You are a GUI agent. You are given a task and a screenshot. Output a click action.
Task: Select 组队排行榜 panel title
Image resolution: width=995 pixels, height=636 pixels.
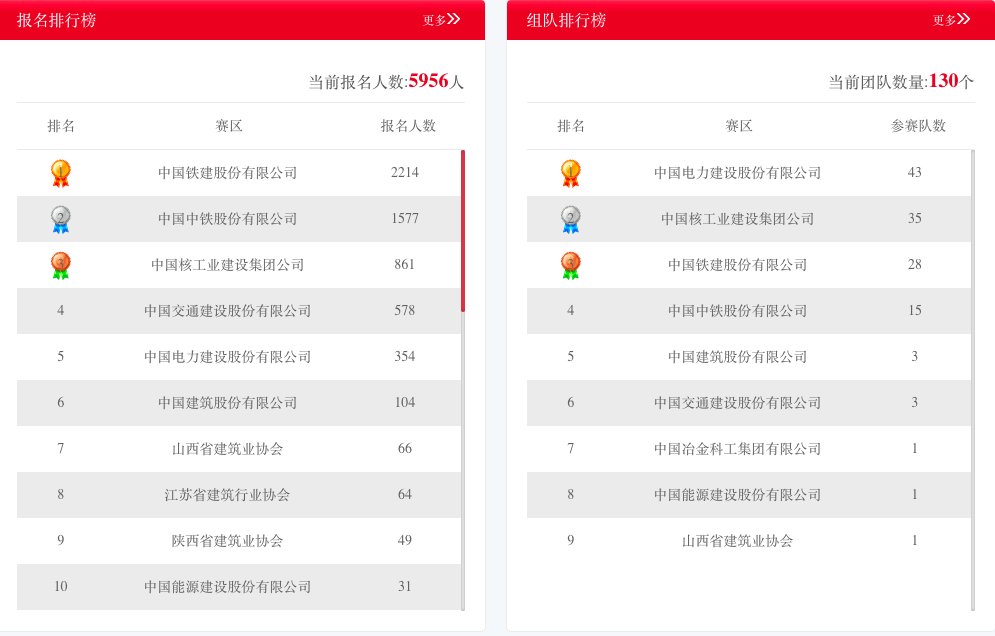[x=567, y=20]
